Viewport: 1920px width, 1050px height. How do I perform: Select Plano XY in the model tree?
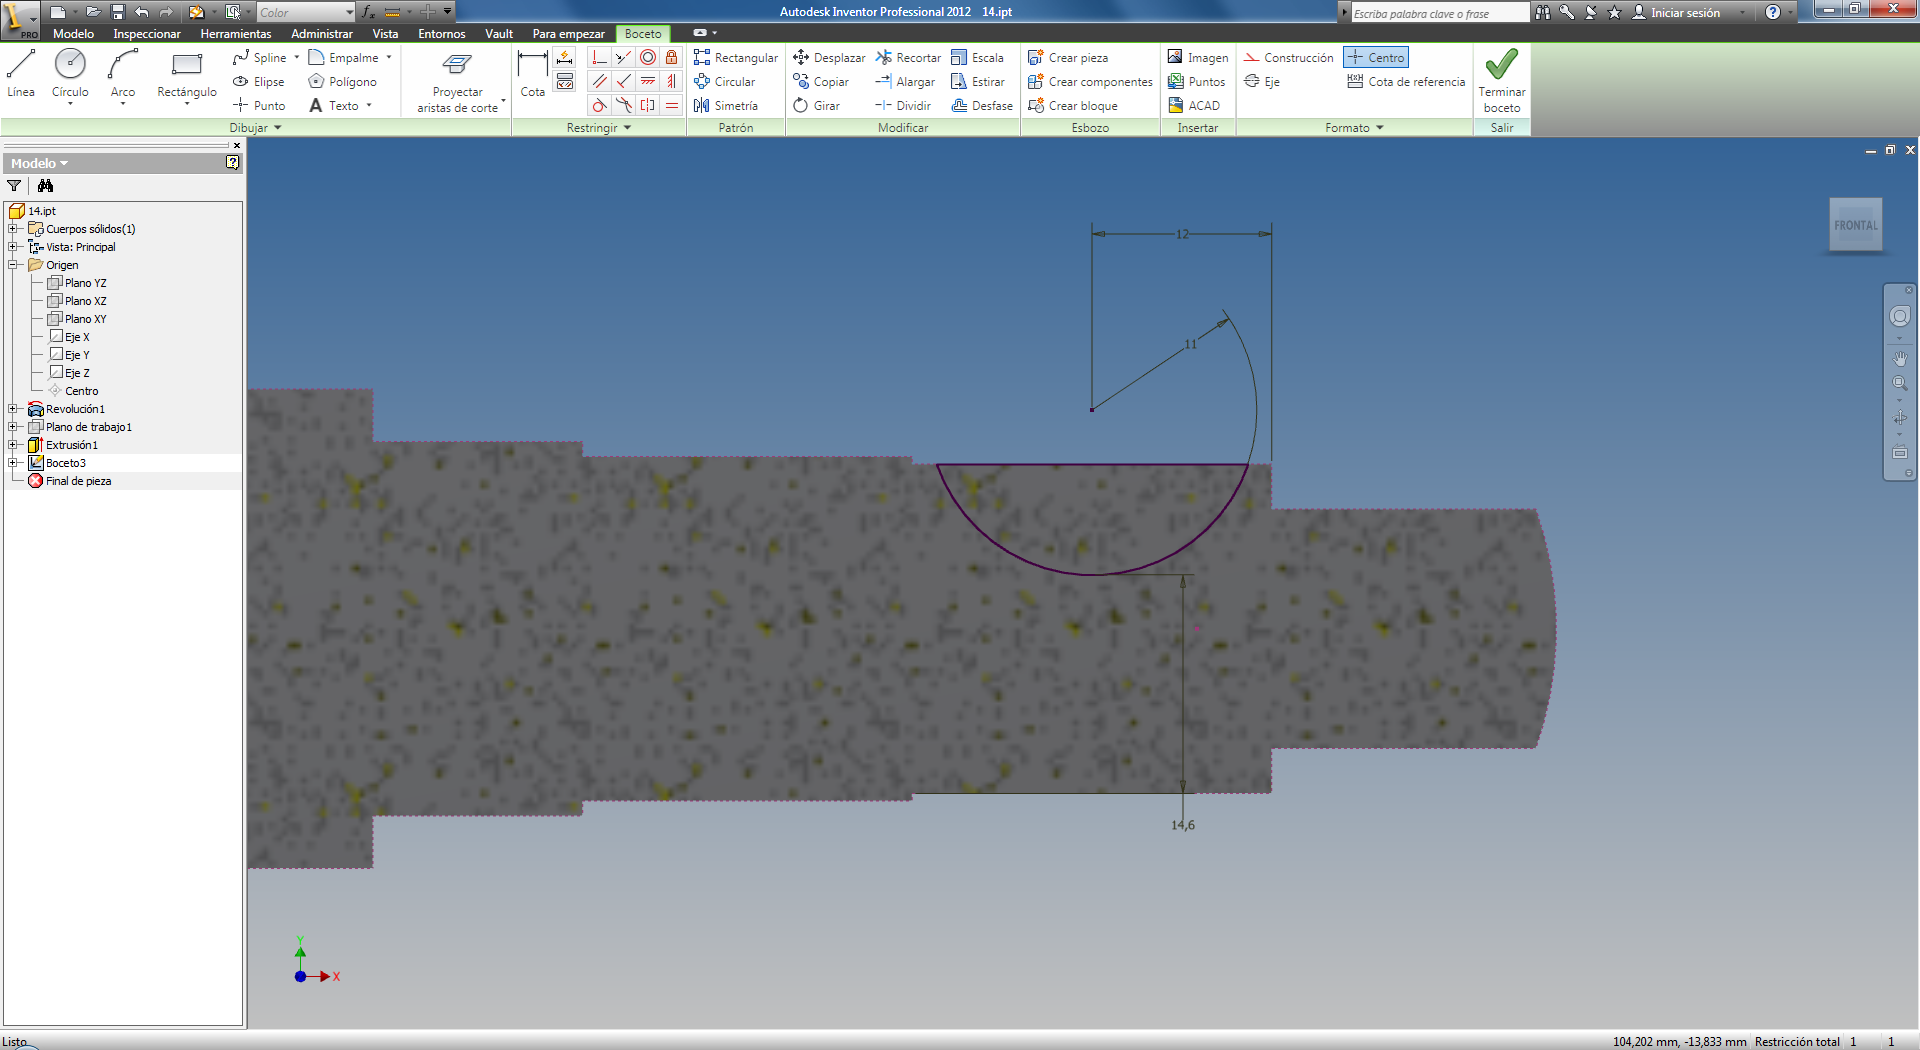[77, 319]
